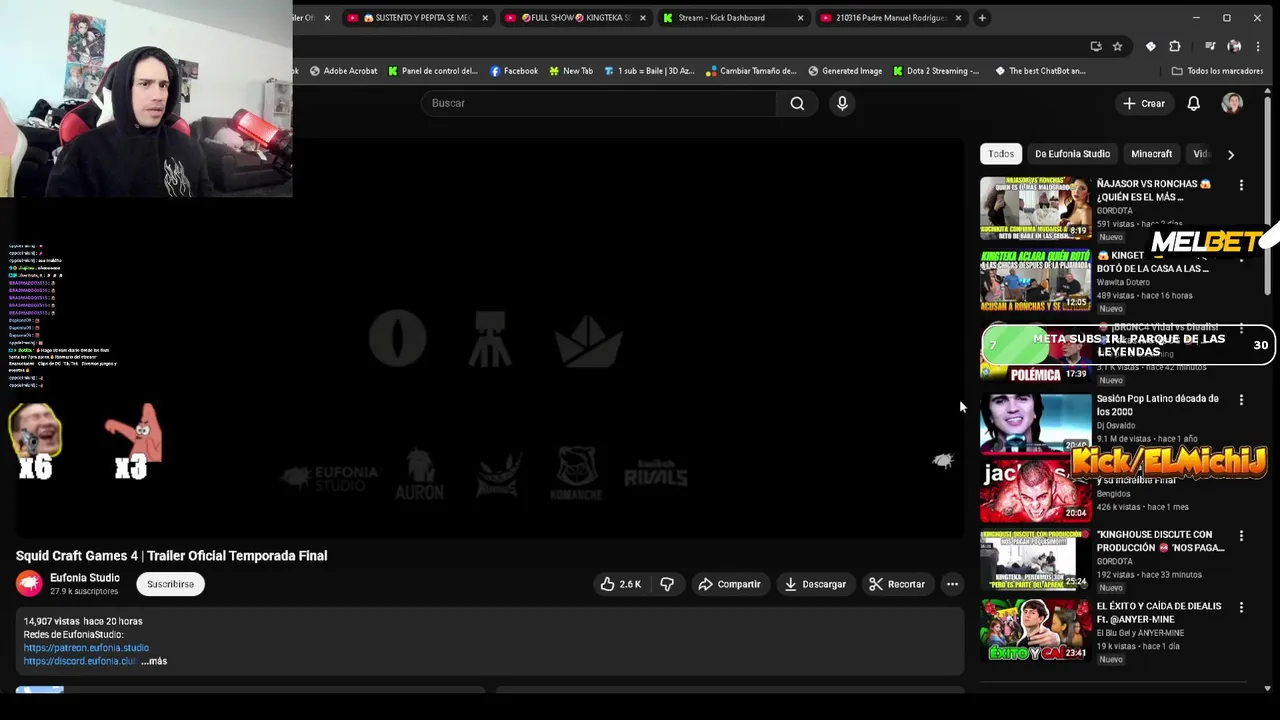Select the De Eufonia Studio chip
The height and width of the screenshot is (720, 1280).
point(1072,154)
